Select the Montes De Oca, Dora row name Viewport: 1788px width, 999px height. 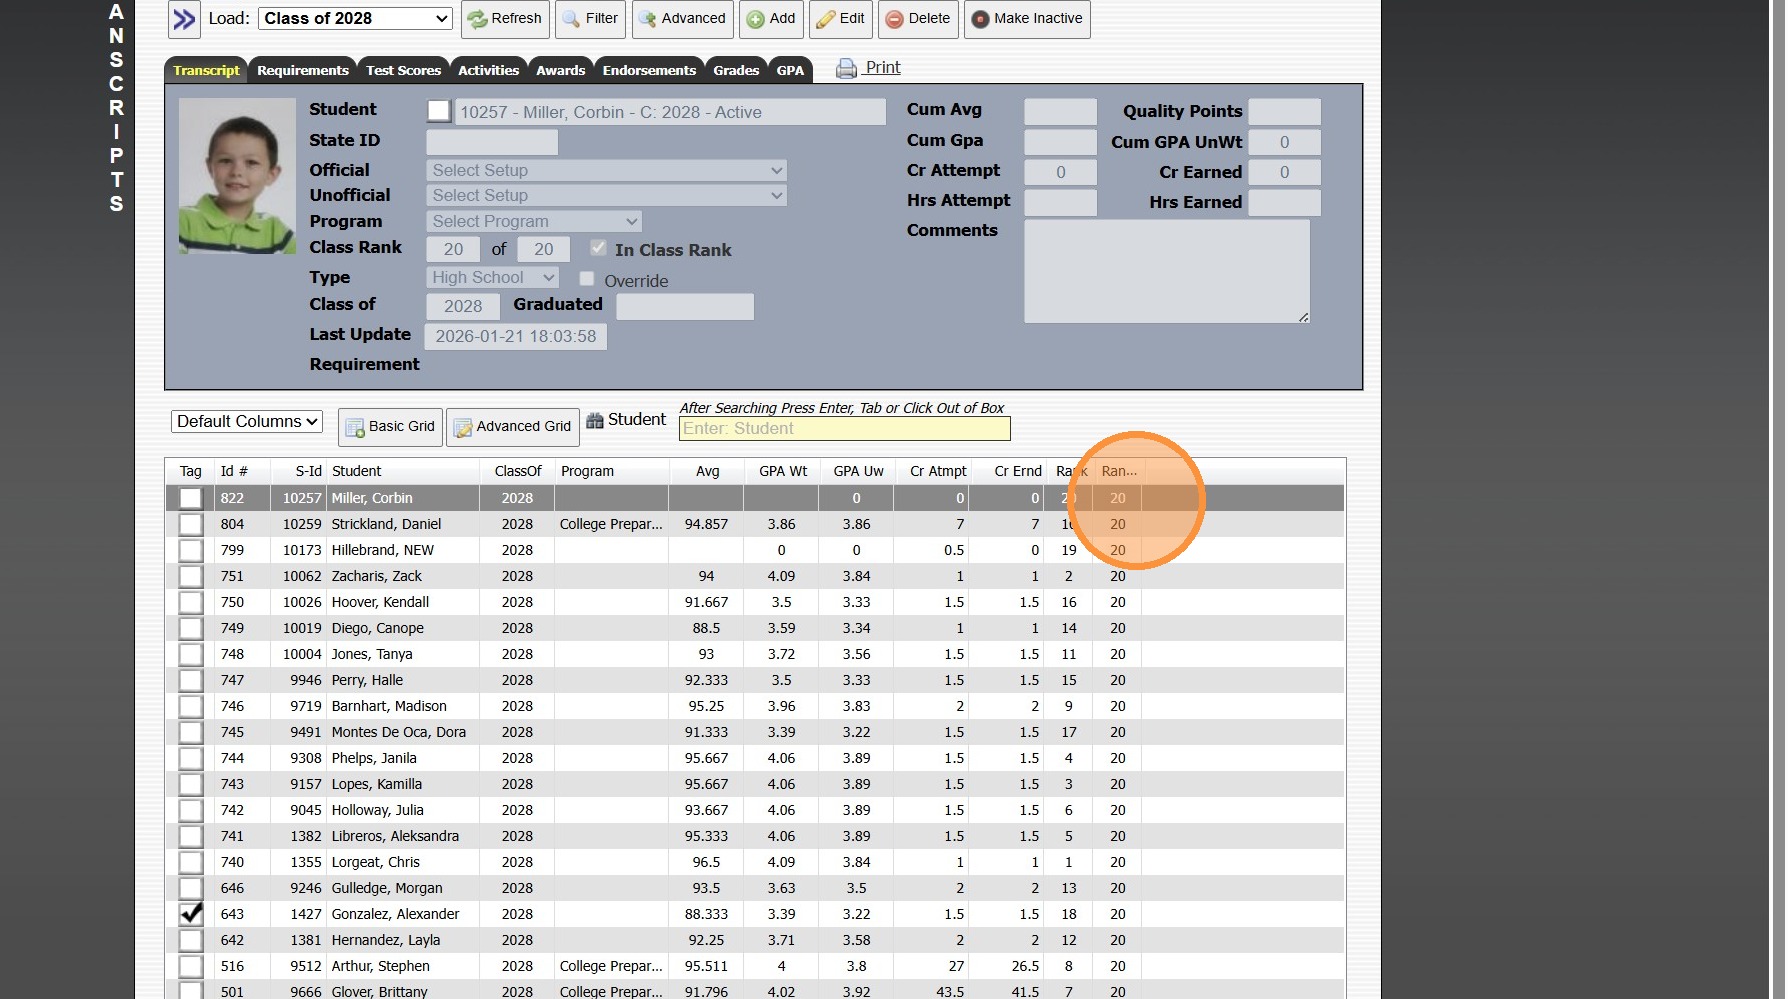pos(399,732)
